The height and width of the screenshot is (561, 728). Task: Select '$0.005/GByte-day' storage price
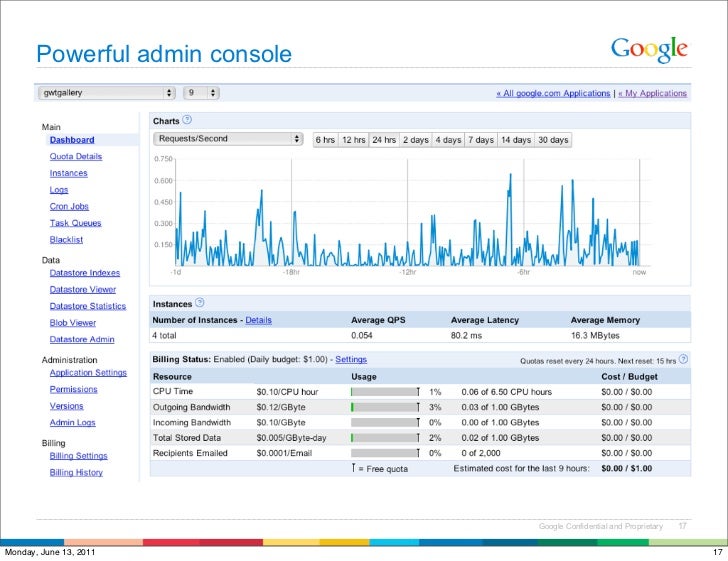(291, 438)
